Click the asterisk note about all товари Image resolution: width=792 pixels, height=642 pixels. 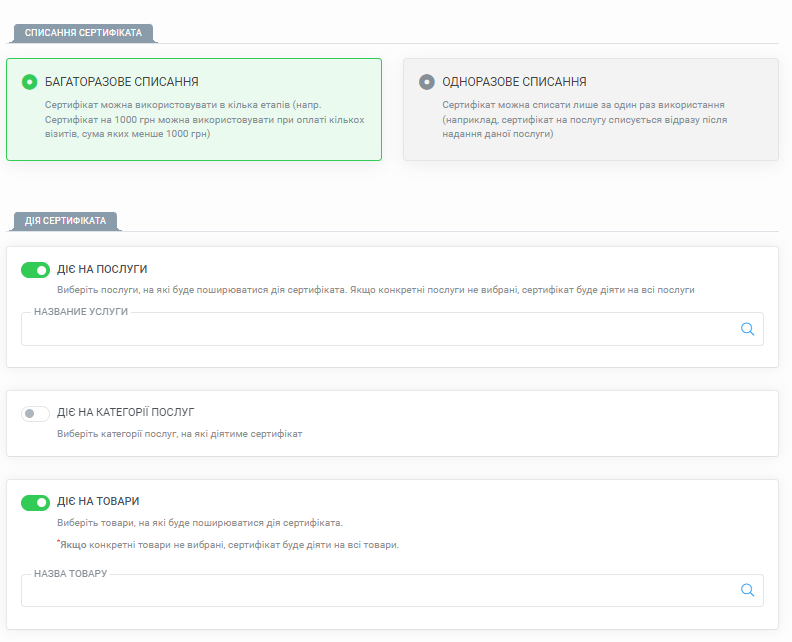(228, 545)
